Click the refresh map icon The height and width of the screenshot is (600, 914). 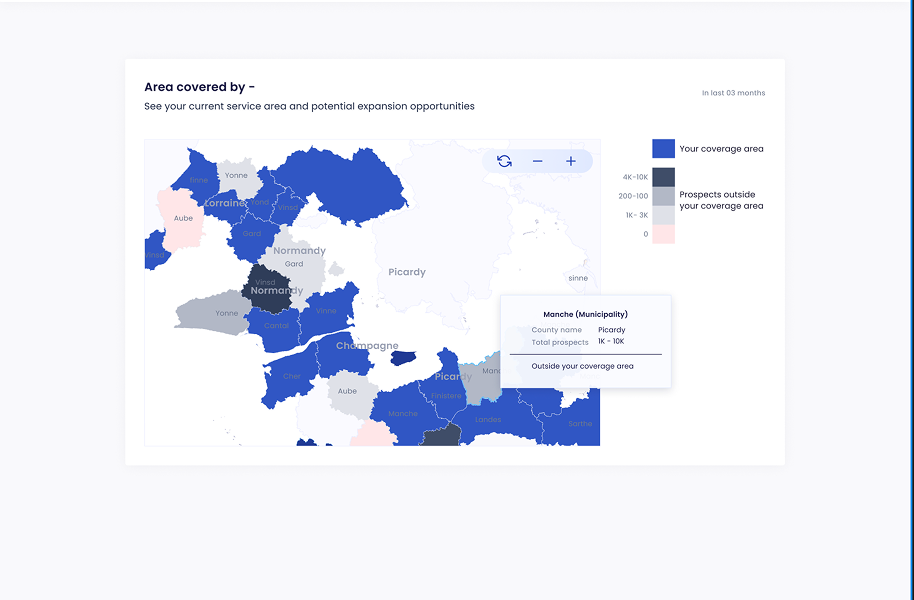[504, 160]
